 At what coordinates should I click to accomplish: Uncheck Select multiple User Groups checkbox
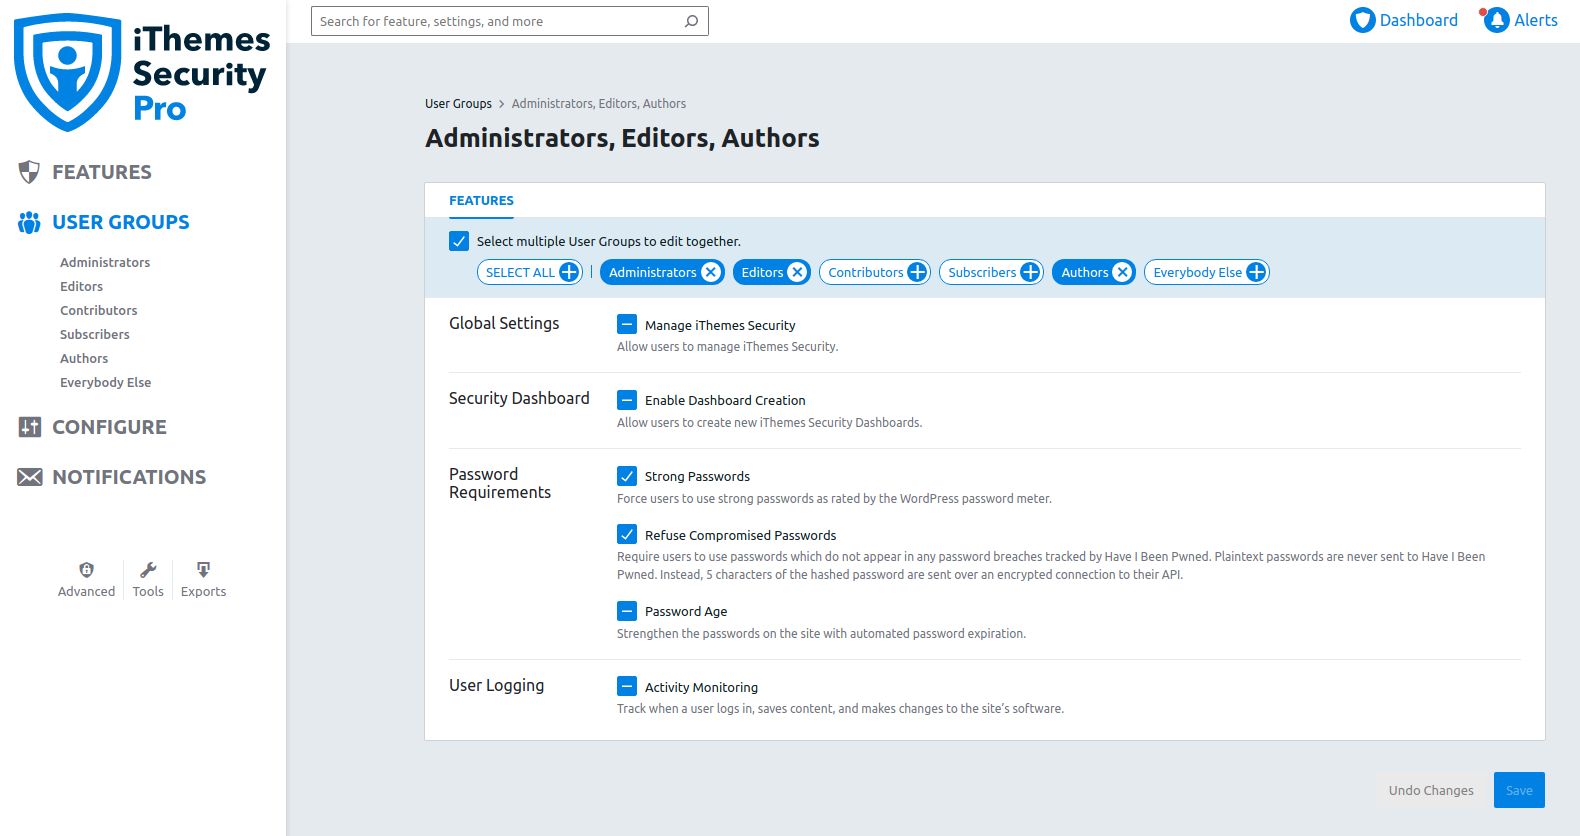[459, 241]
